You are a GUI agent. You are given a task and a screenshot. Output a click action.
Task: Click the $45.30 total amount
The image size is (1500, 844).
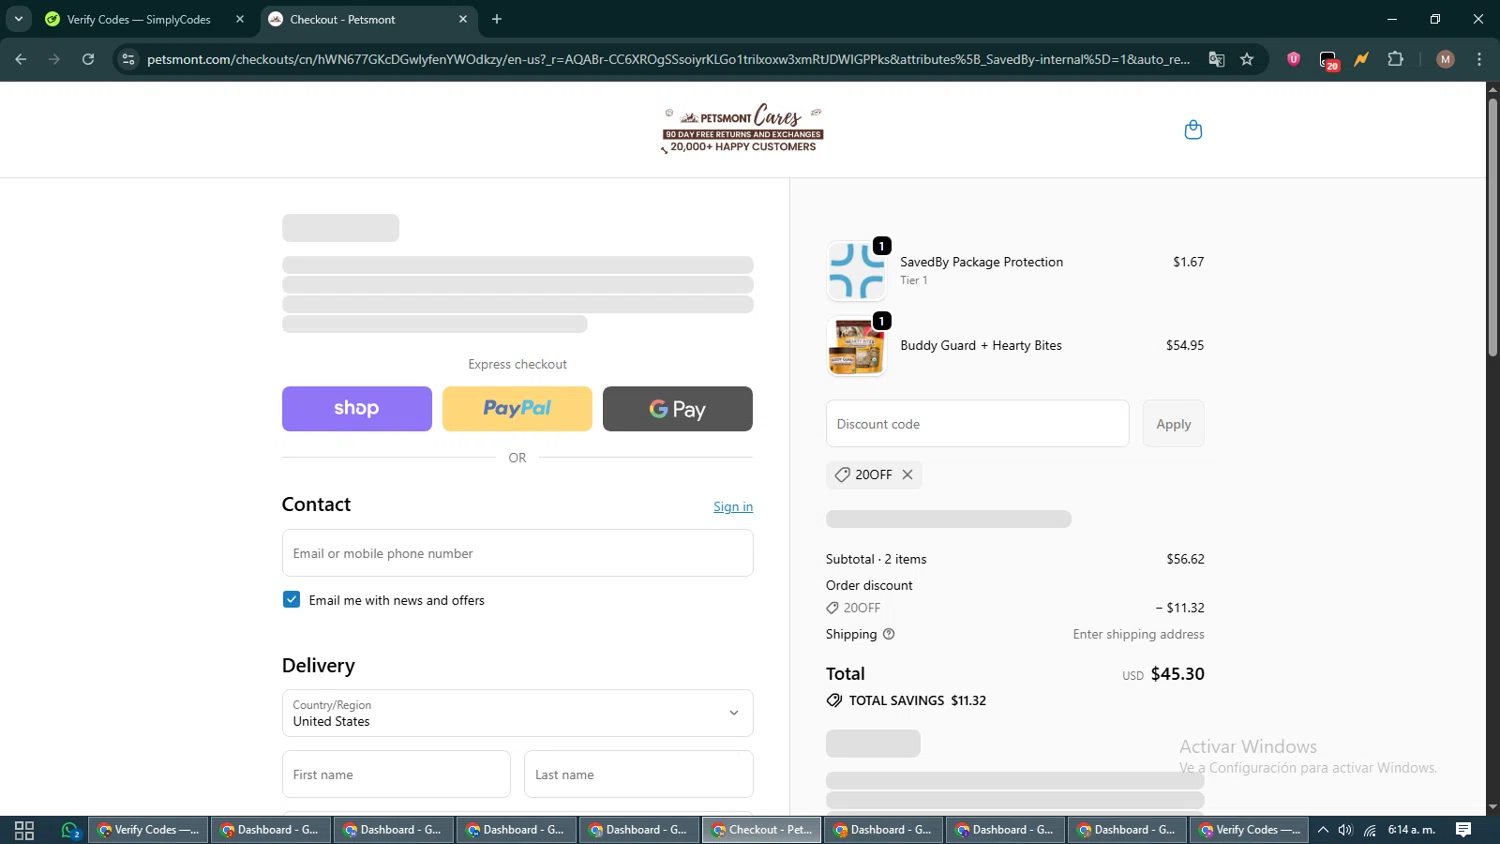[1177, 674]
